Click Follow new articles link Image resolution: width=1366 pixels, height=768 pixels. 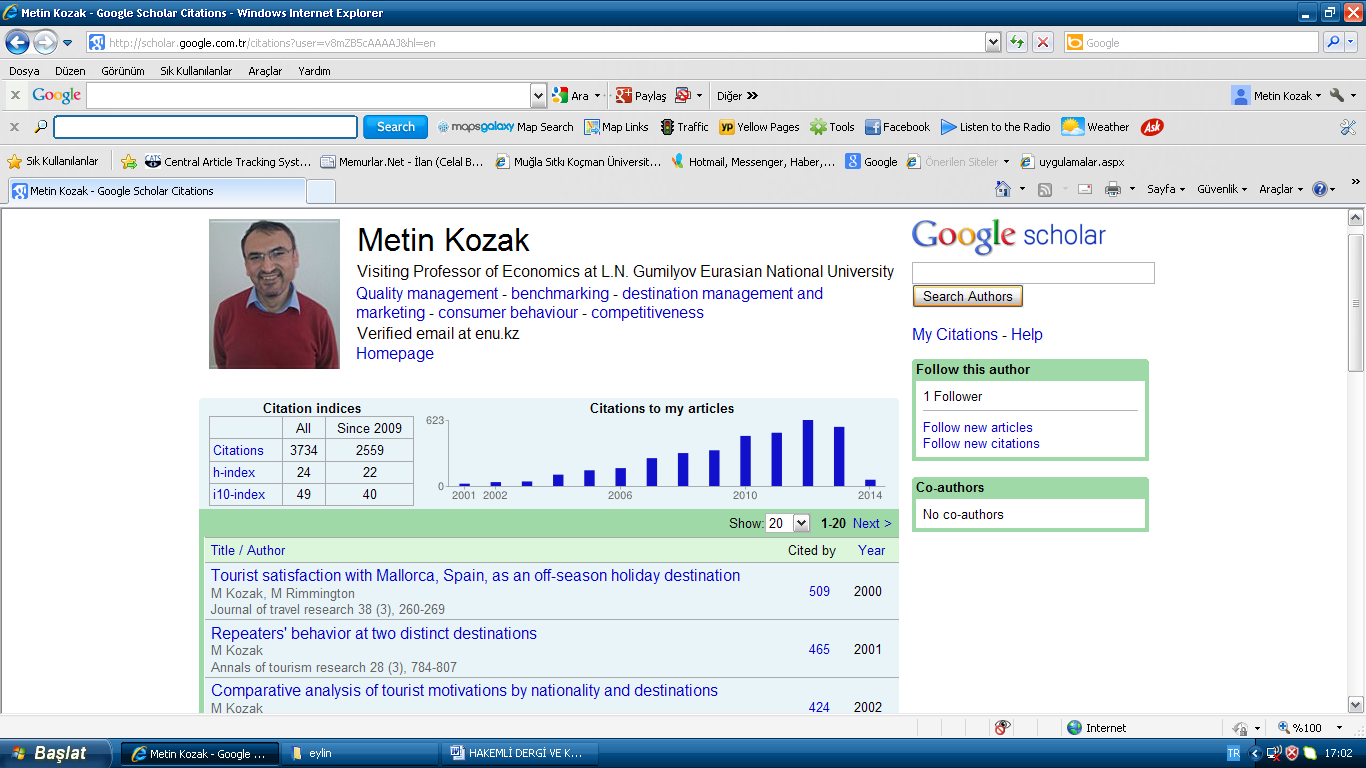(x=978, y=427)
